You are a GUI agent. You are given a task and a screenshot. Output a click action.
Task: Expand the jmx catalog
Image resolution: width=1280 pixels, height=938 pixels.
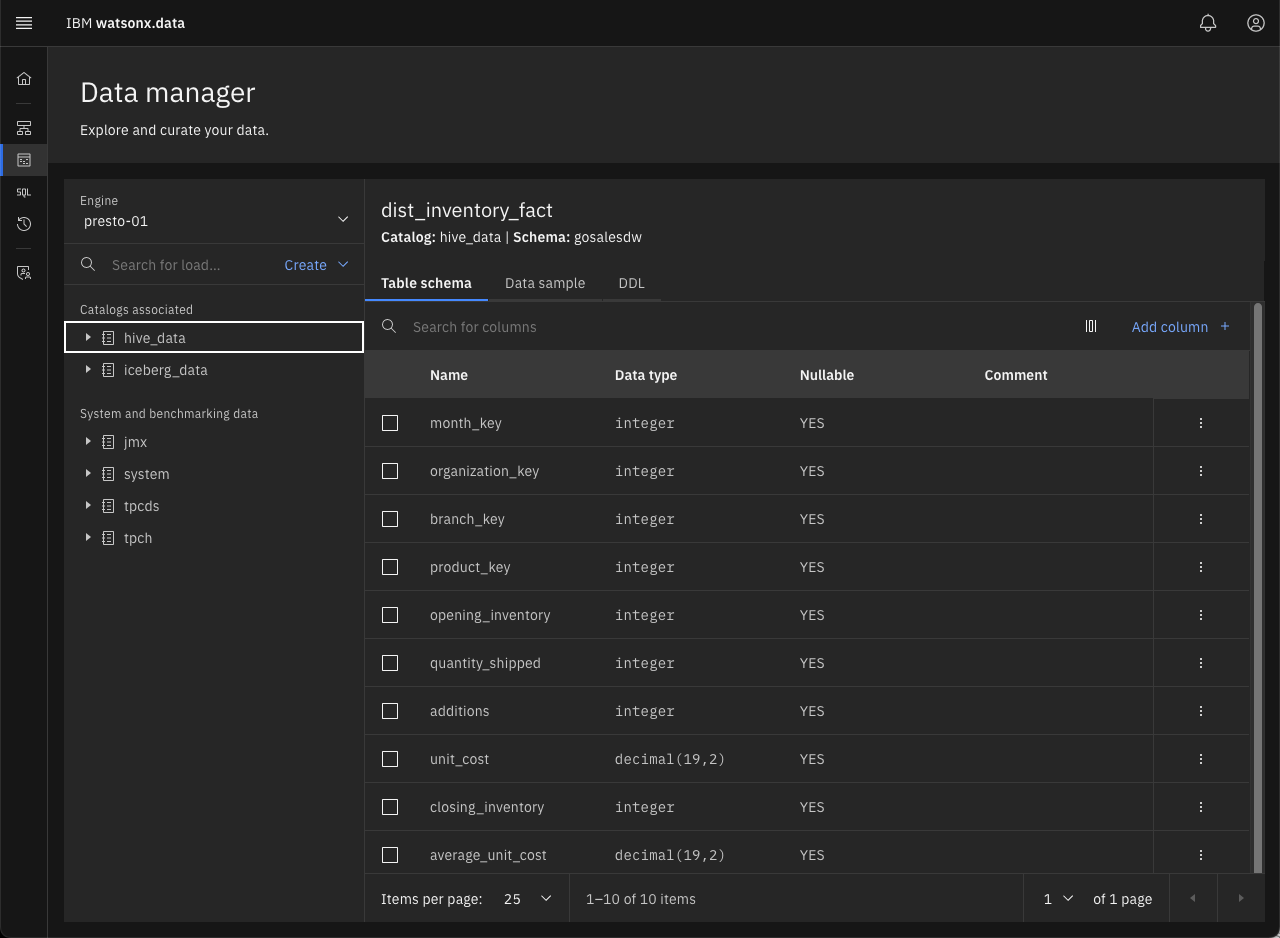tap(88, 442)
